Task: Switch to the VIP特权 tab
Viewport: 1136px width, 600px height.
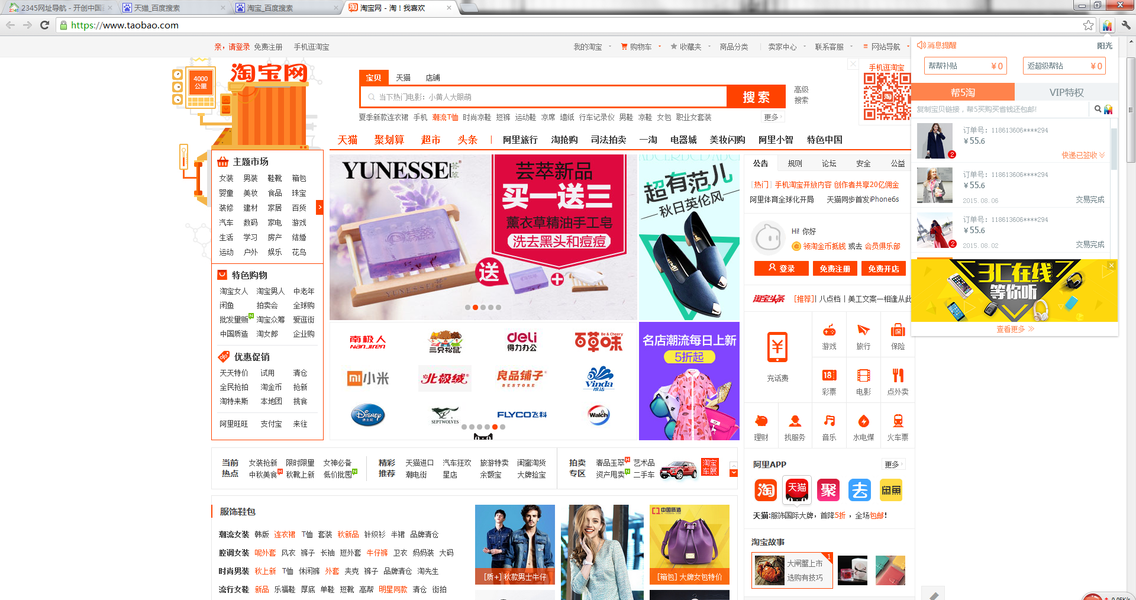Action: click(1066, 92)
